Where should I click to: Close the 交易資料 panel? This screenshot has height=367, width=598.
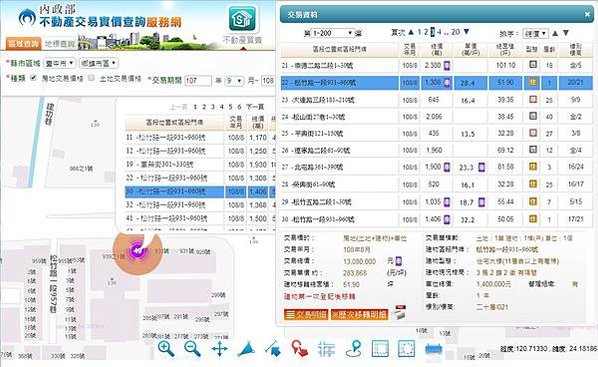[x=587, y=14]
